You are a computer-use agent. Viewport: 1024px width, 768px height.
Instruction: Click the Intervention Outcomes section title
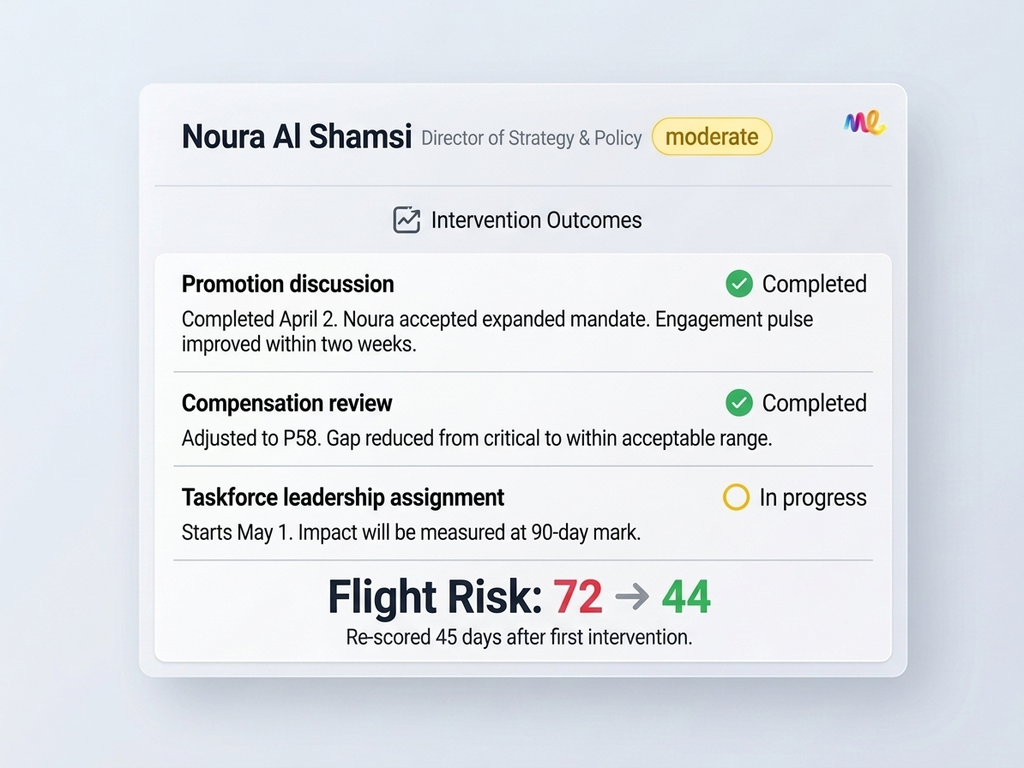tap(536, 220)
